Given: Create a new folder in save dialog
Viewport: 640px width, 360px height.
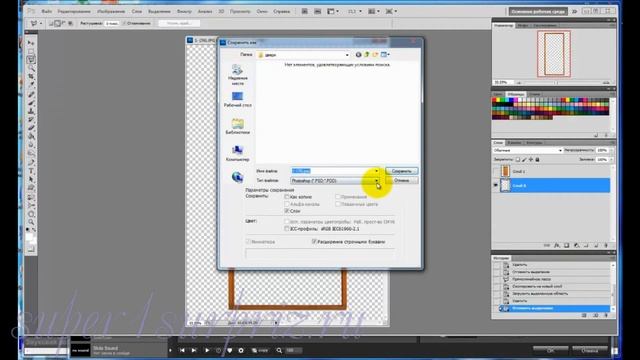Looking at the screenshot, I should point(375,55).
